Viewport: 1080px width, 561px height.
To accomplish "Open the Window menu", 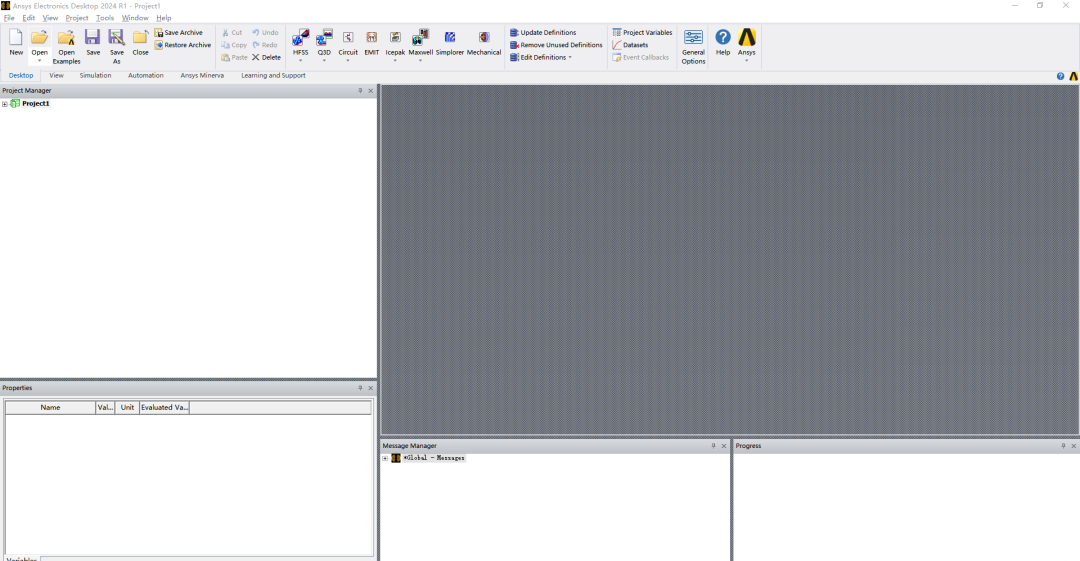I will point(135,18).
